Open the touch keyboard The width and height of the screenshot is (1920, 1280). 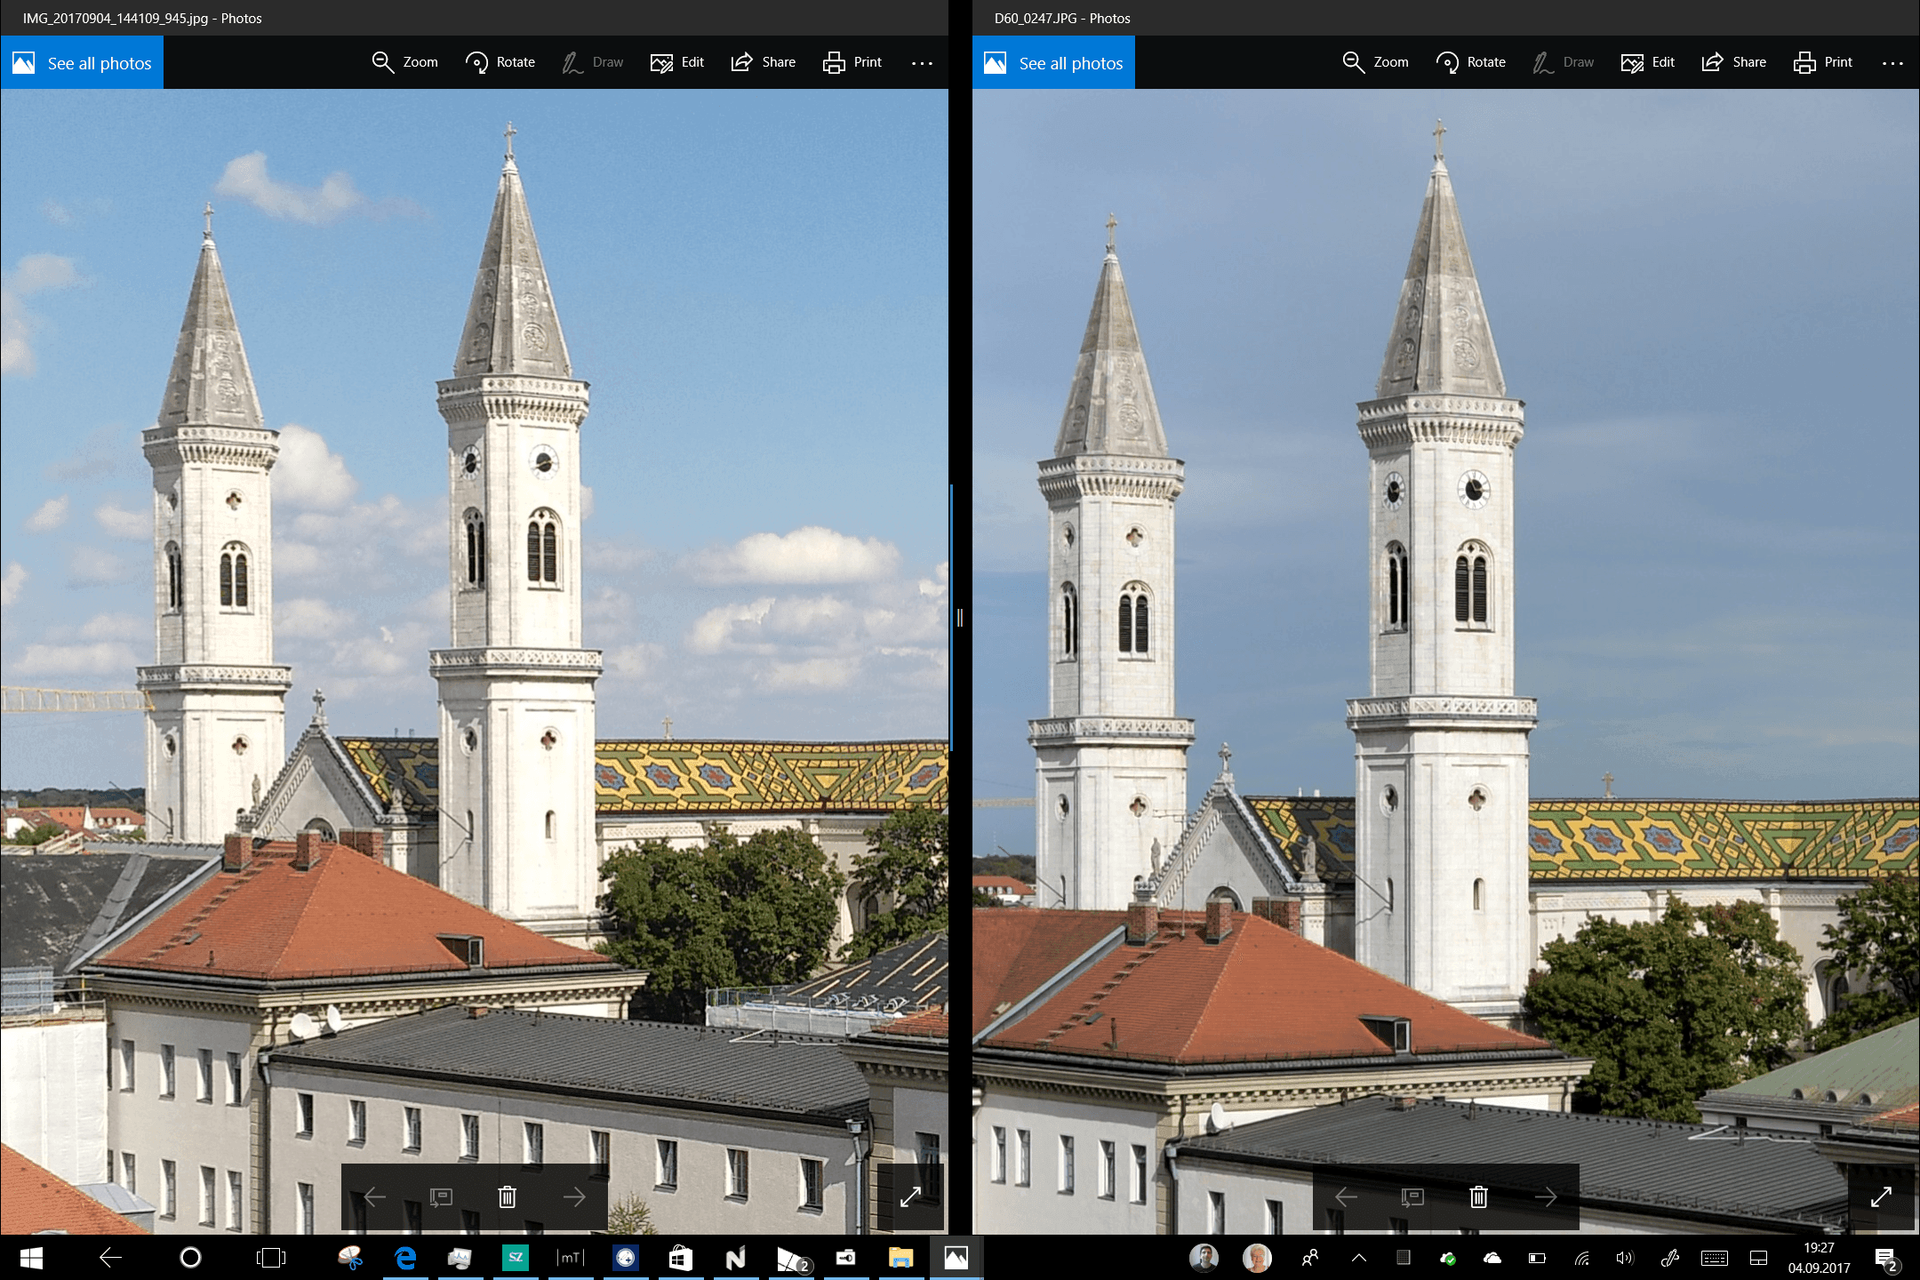pyautogui.click(x=1714, y=1258)
